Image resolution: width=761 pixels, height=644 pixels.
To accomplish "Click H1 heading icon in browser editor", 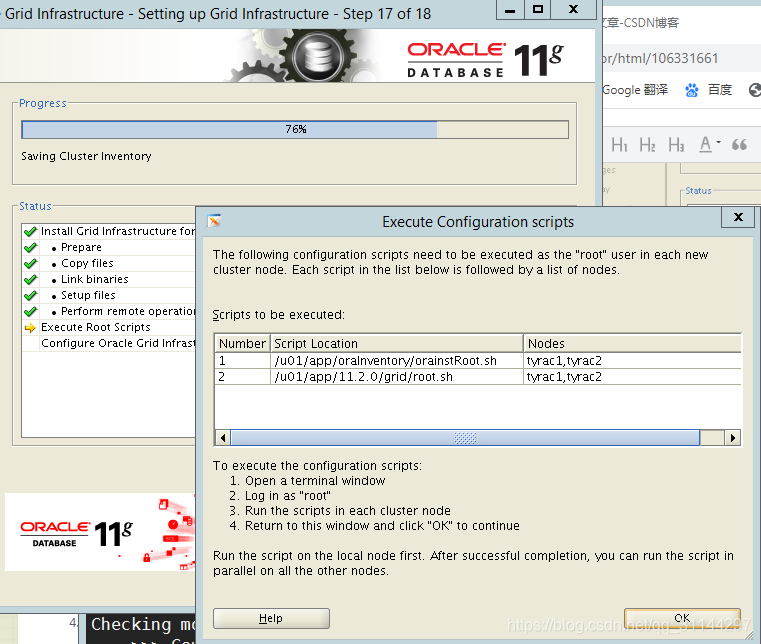I will click(619, 145).
